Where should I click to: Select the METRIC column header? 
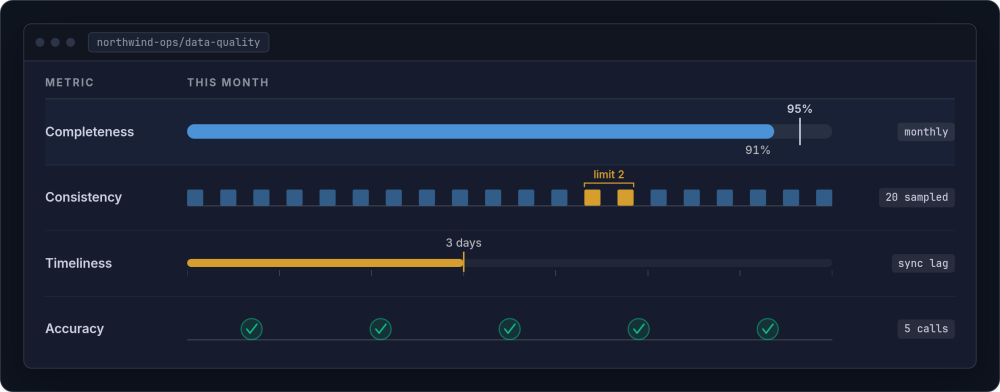(x=70, y=83)
